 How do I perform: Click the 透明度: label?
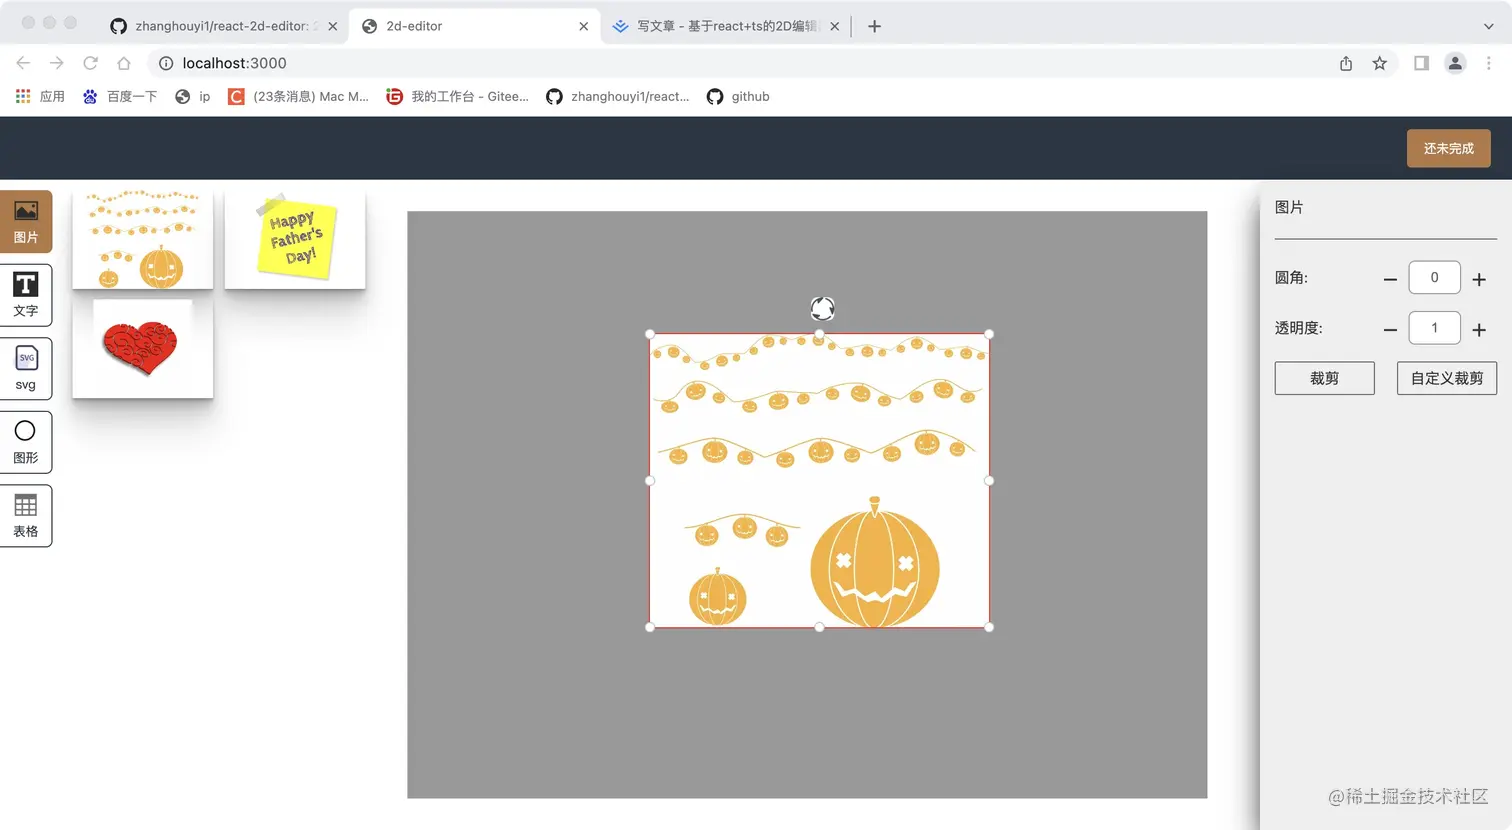[x=1298, y=328]
